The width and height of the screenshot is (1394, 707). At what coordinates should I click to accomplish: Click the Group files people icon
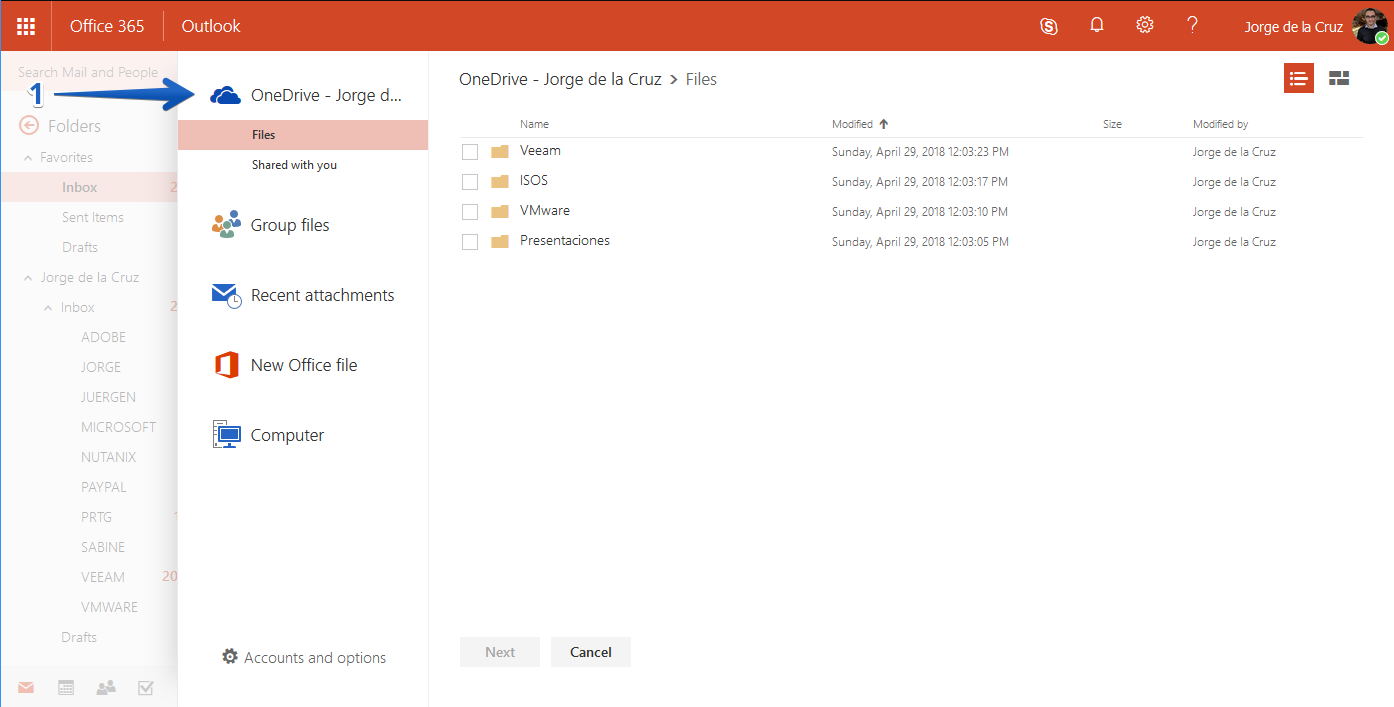coord(226,225)
